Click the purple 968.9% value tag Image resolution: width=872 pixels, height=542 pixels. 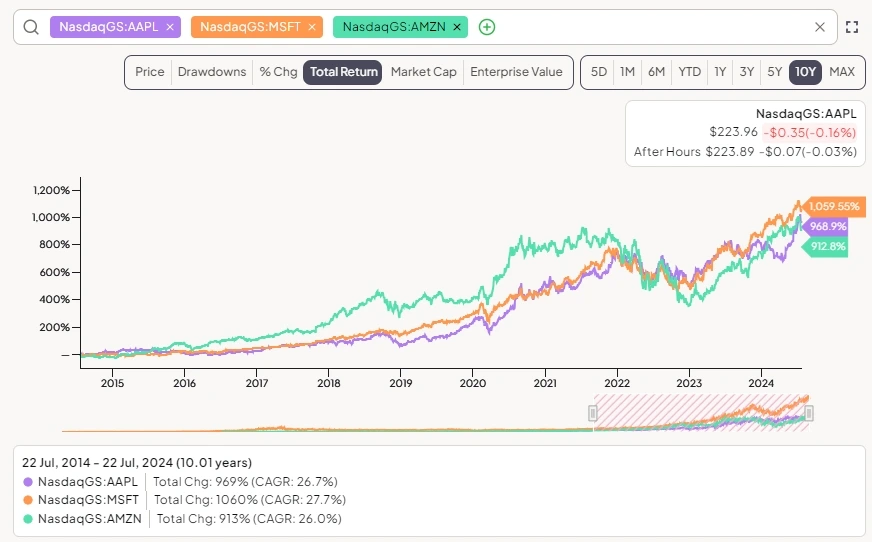(x=825, y=226)
